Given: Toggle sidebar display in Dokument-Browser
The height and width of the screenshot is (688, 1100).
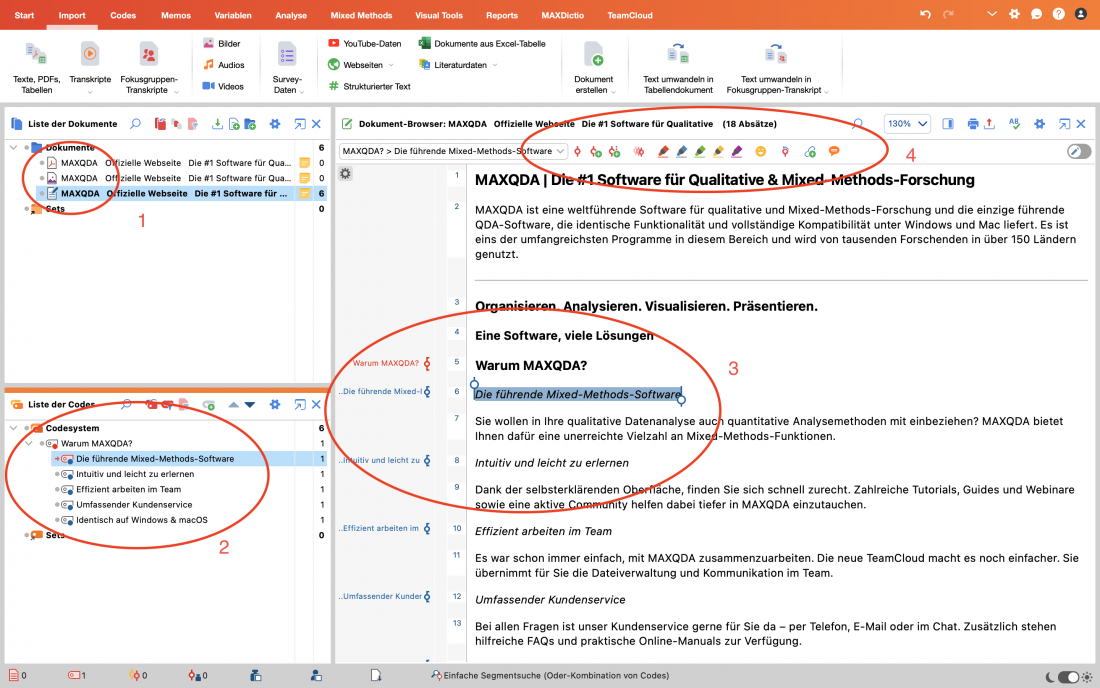Looking at the screenshot, I should click(948, 123).
